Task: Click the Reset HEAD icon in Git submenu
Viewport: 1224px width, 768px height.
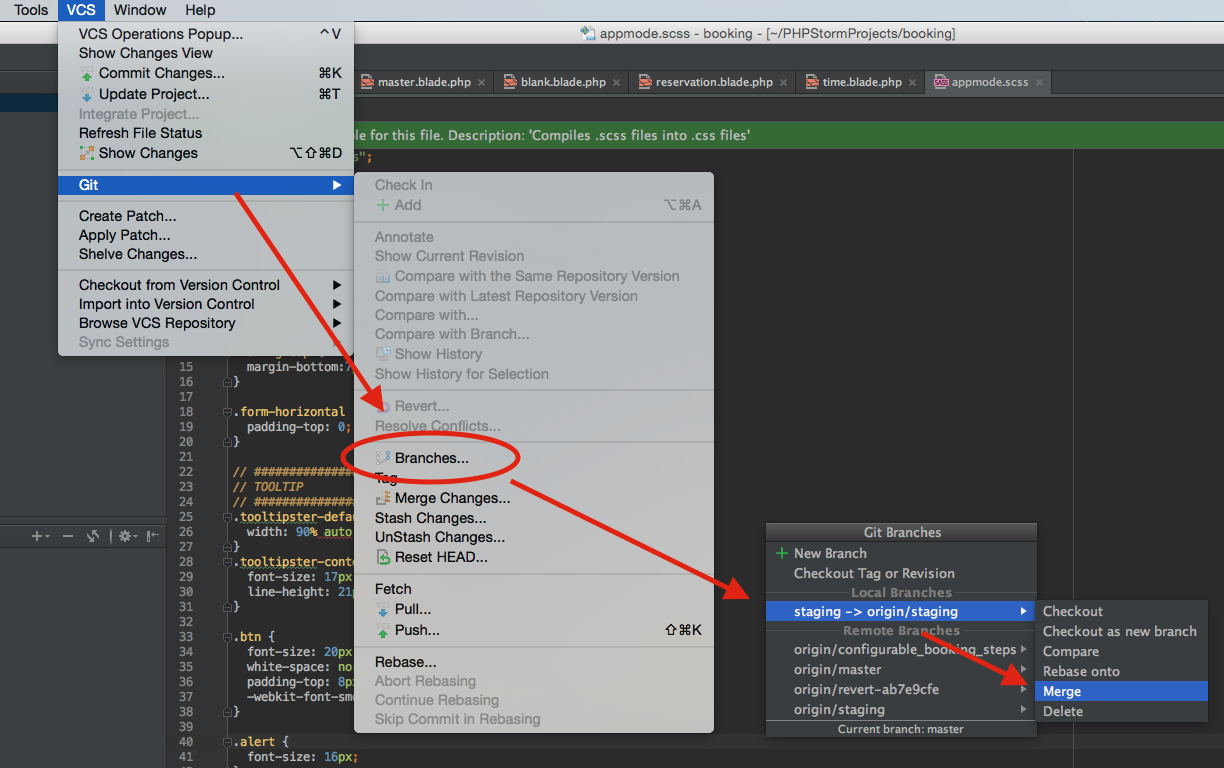Action: click(x=383, y=557)
